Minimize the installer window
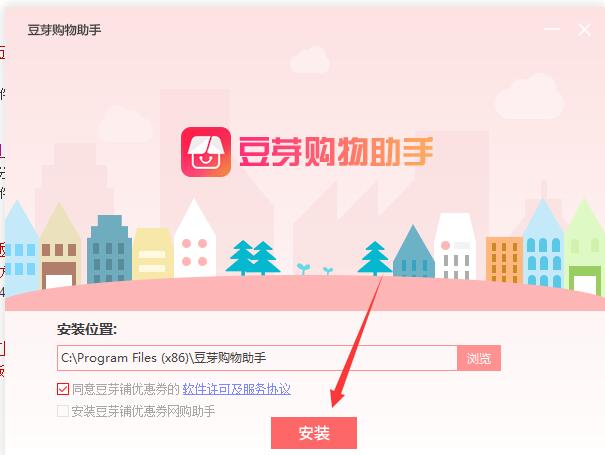Screen dimensions: 605x455 (x=552, y=29)
